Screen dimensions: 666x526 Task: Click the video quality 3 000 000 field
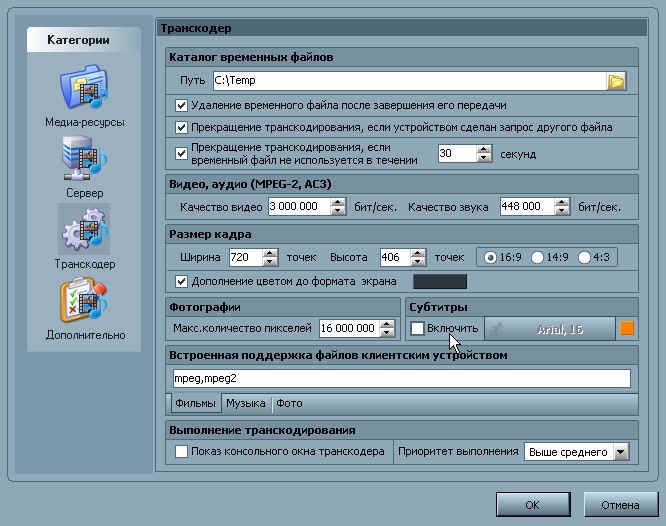299,206
